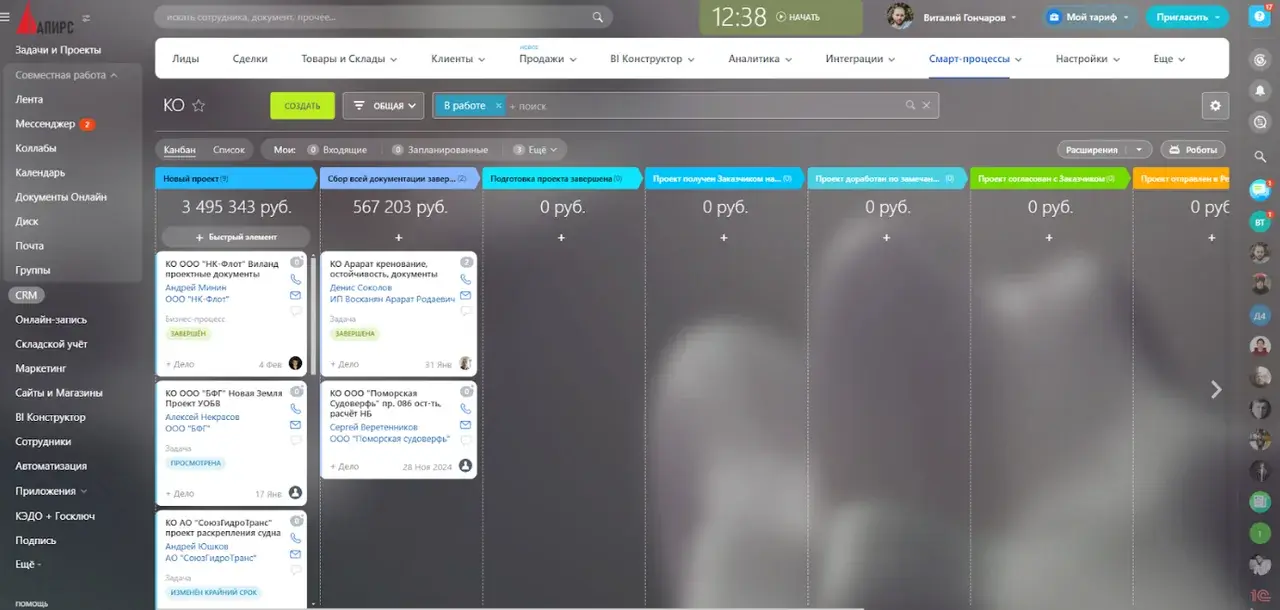Select the Новый проект stage header
The height and width of the screenshot is (610, 1280).
pos(236,178)
